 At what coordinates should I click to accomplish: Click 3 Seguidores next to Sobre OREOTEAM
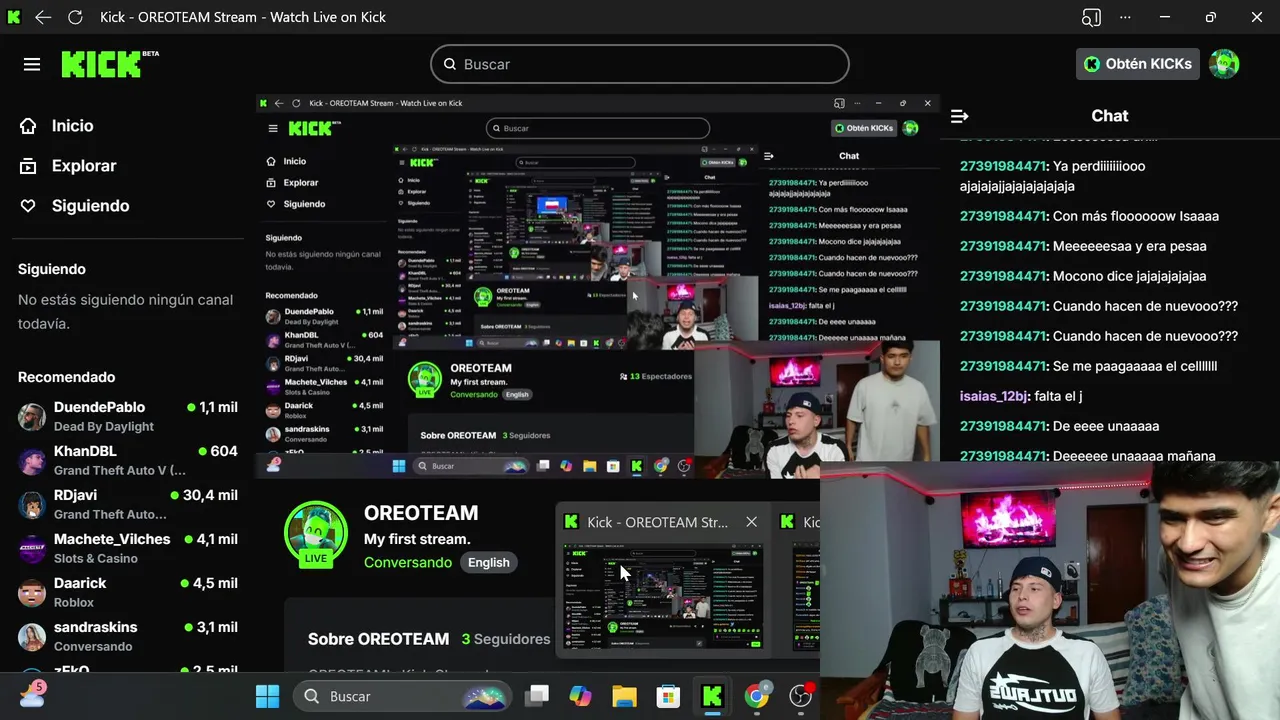pos(506,639)
